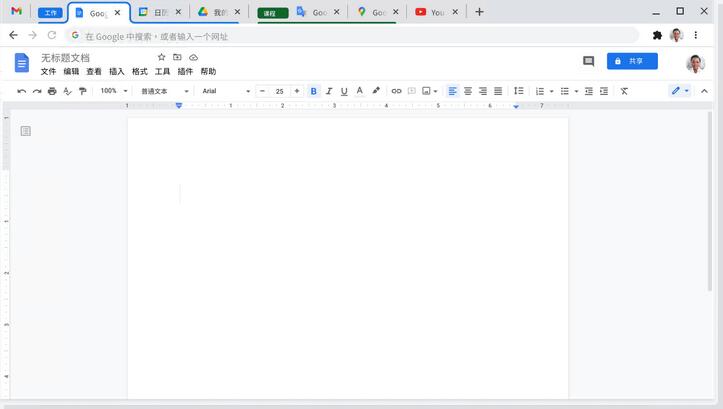Click the print icon in toolbar

click(x=52, y=91)
